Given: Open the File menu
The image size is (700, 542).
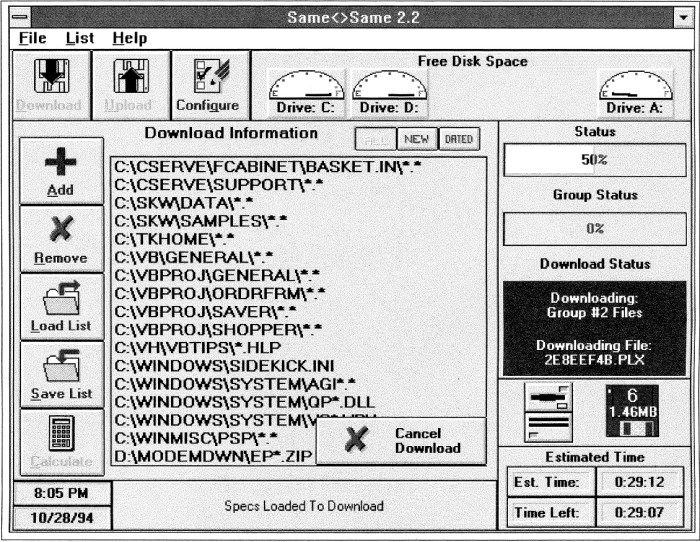Looking at the screenshot, I should pos(32,38).
